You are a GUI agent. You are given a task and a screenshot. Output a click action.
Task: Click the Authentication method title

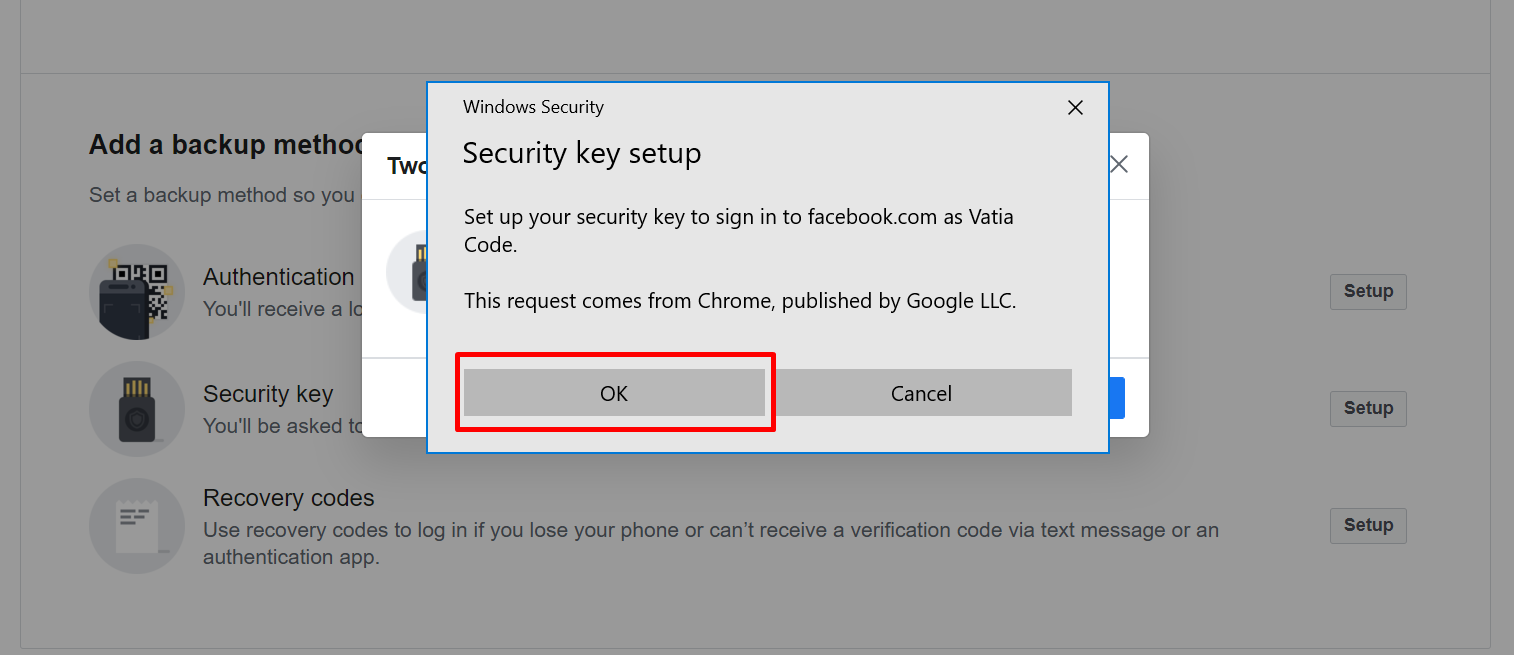click(279, 277)
